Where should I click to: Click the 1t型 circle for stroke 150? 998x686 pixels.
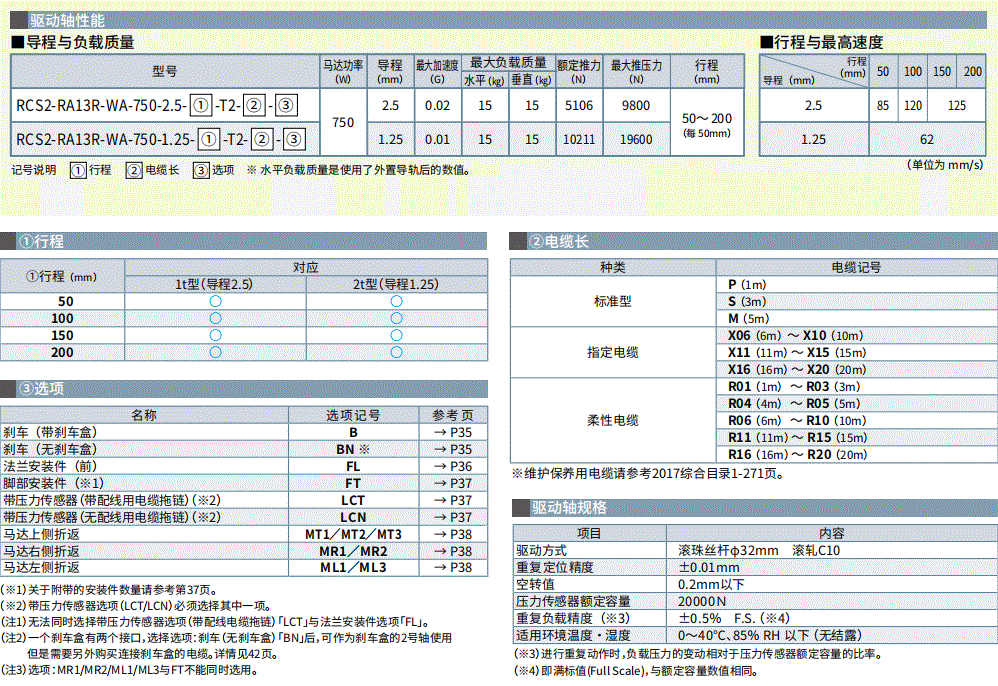tap(215, 335)
